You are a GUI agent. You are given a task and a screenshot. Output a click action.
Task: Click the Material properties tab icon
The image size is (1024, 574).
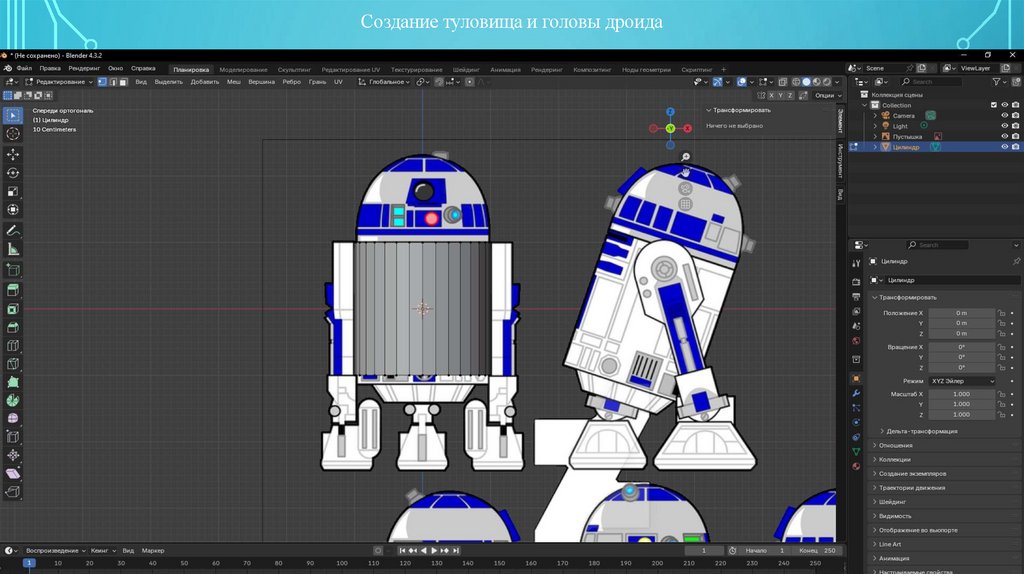click(x=856, y=466)
